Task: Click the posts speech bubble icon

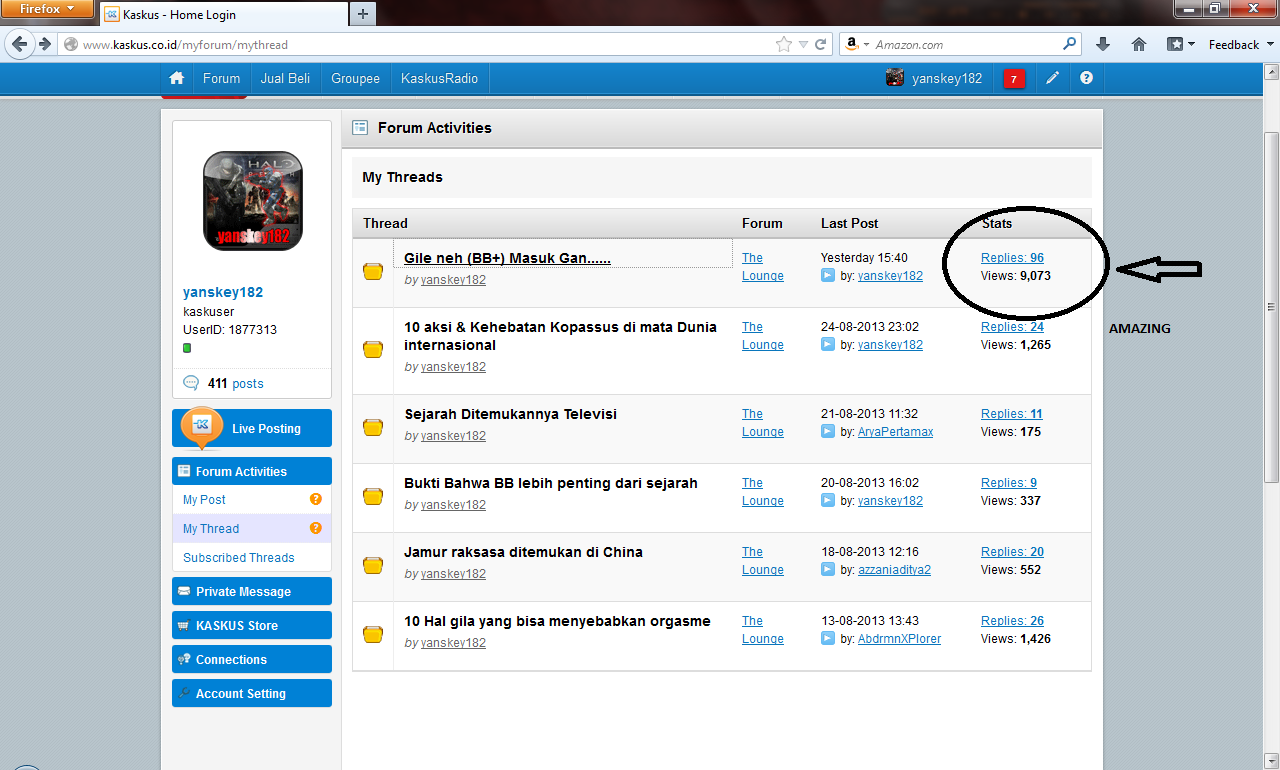Action: pos(191,383)
